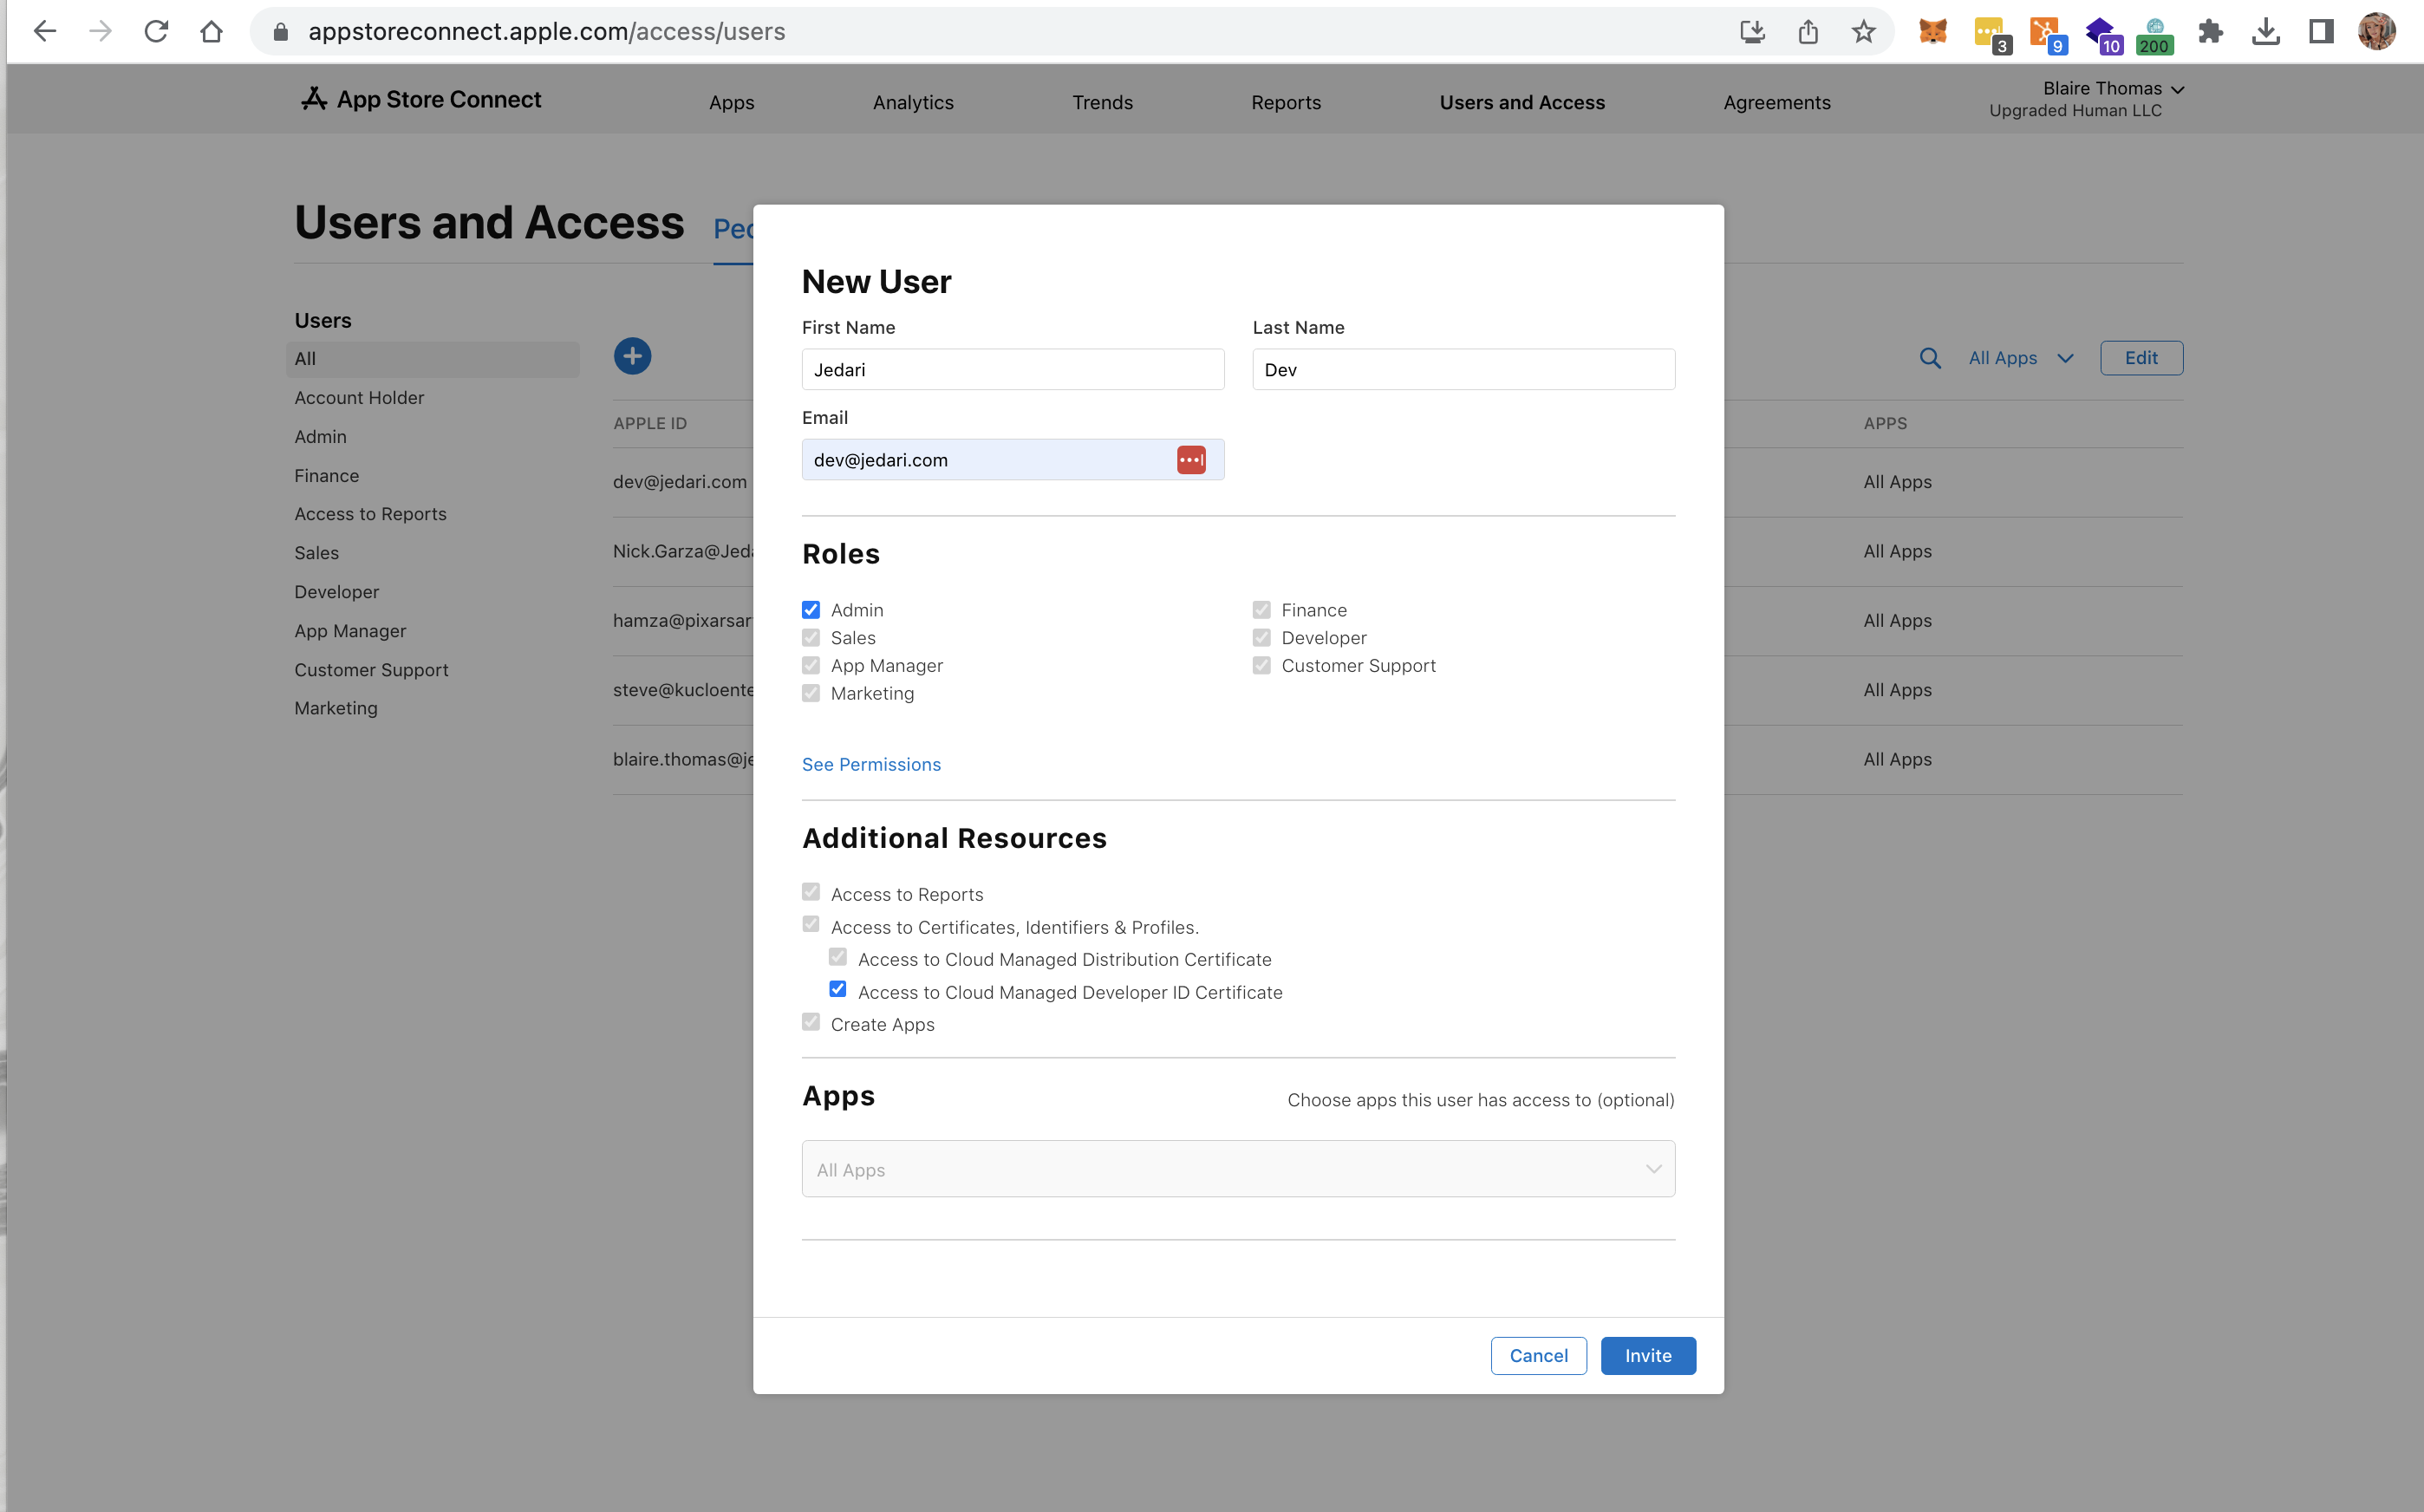
Task: Bookmark this page with star icon
Action: point(1863,31)
